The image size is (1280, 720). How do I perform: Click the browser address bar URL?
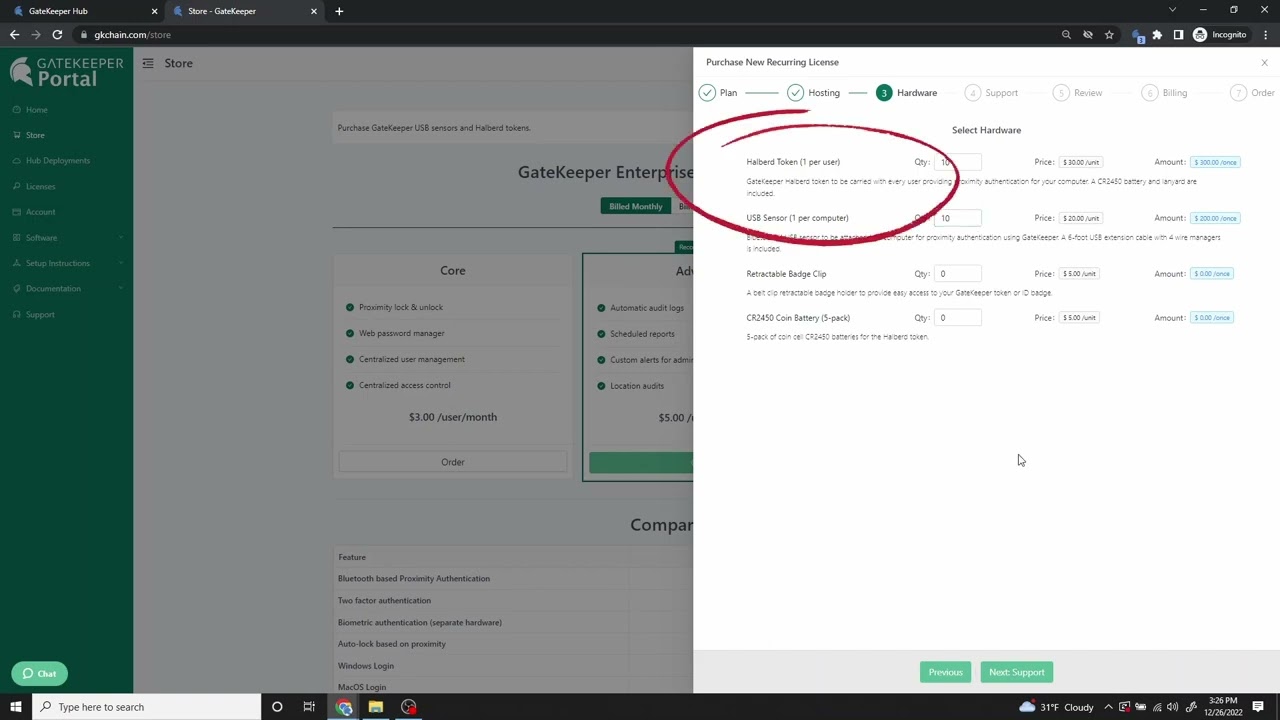(x=133, y=35)
